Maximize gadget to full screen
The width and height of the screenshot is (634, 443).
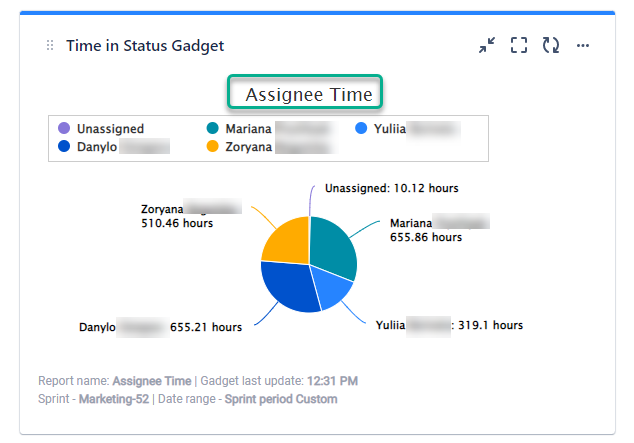pos(519,45)
